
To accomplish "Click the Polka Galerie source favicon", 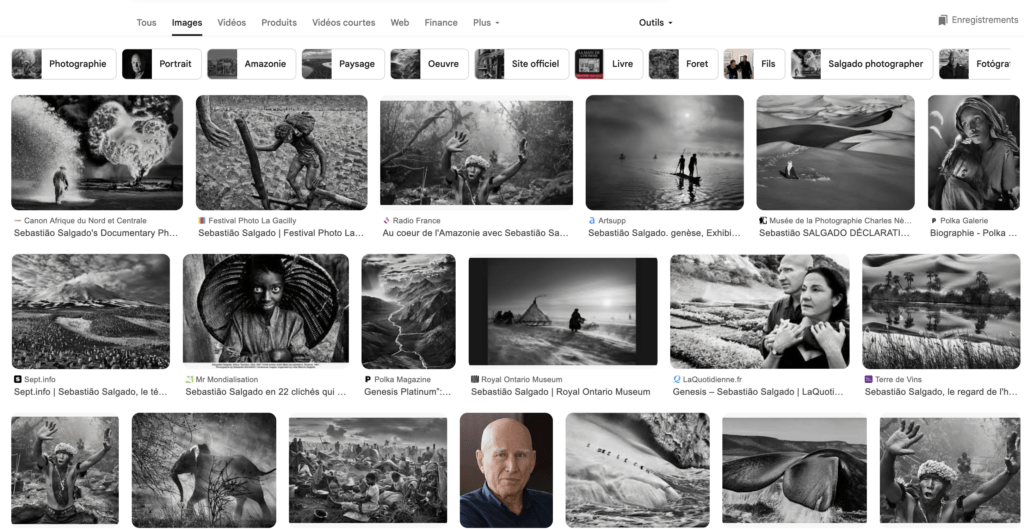I will click(x=934, y=220).
